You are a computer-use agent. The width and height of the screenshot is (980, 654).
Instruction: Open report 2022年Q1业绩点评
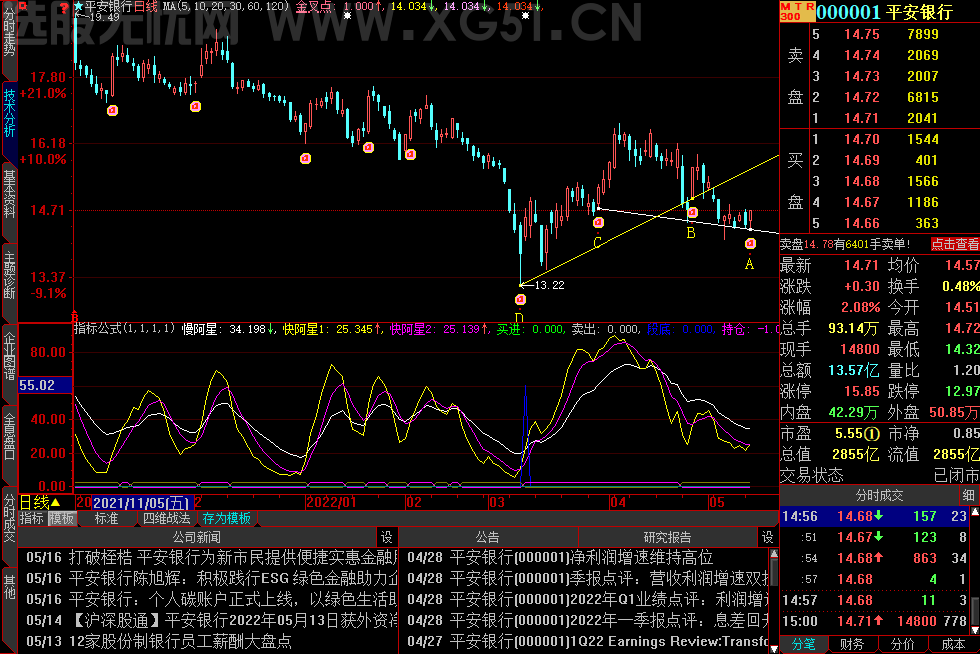(x=588, y=600)
